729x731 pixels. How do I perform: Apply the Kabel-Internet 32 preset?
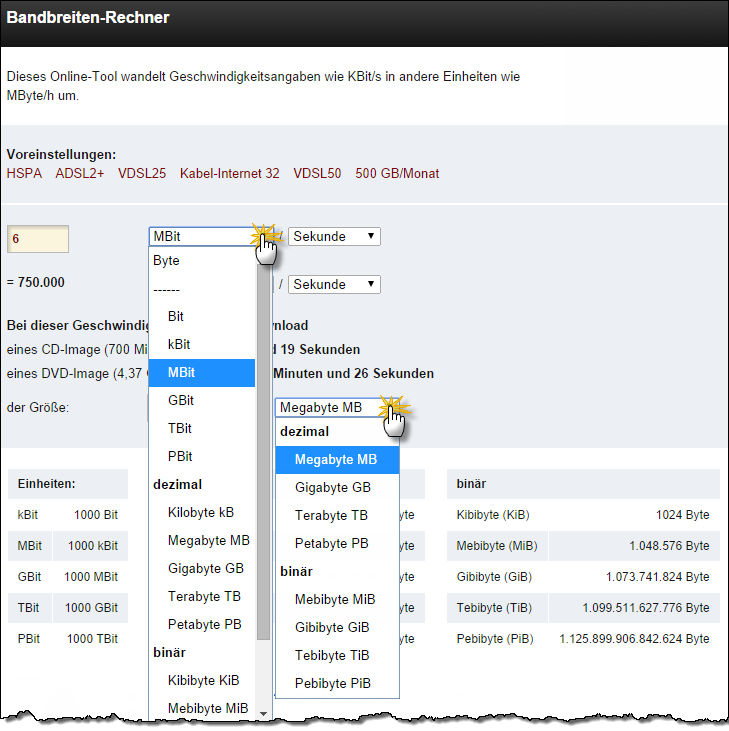coord(229,173)
